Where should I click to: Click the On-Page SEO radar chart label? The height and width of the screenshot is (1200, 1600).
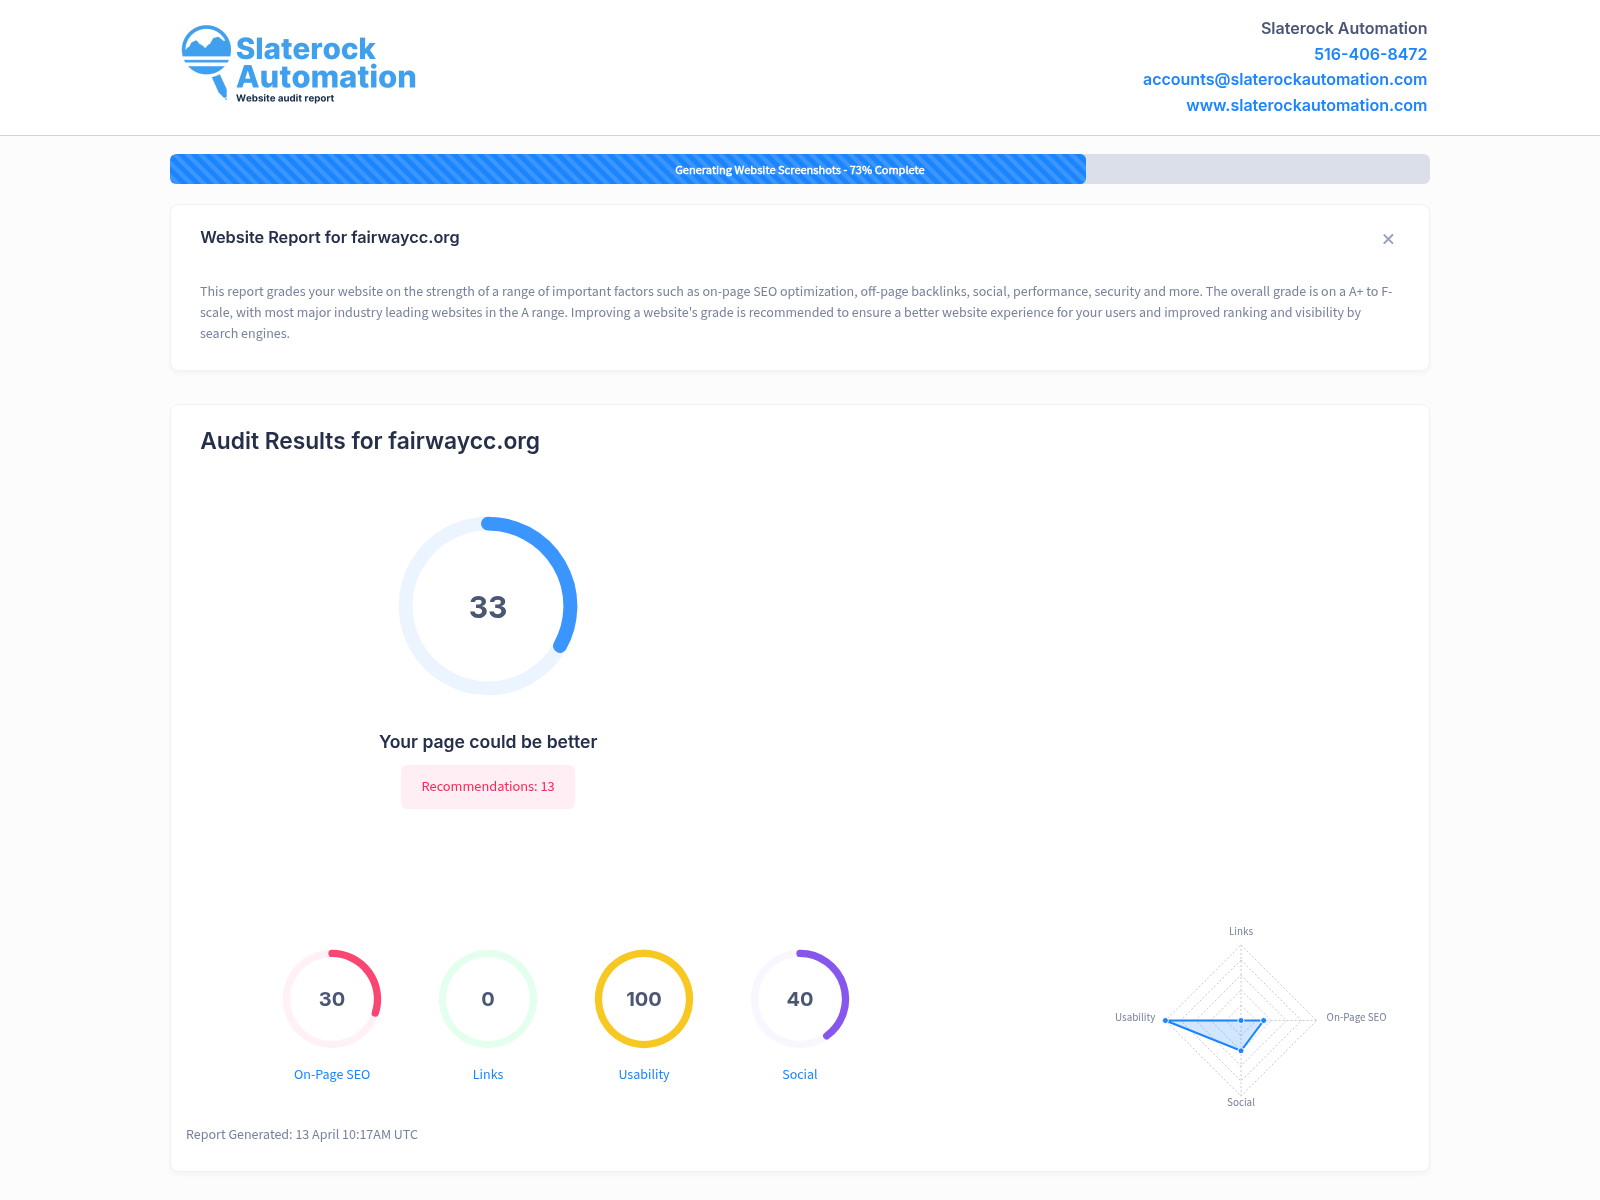tap(1356, 1017)
